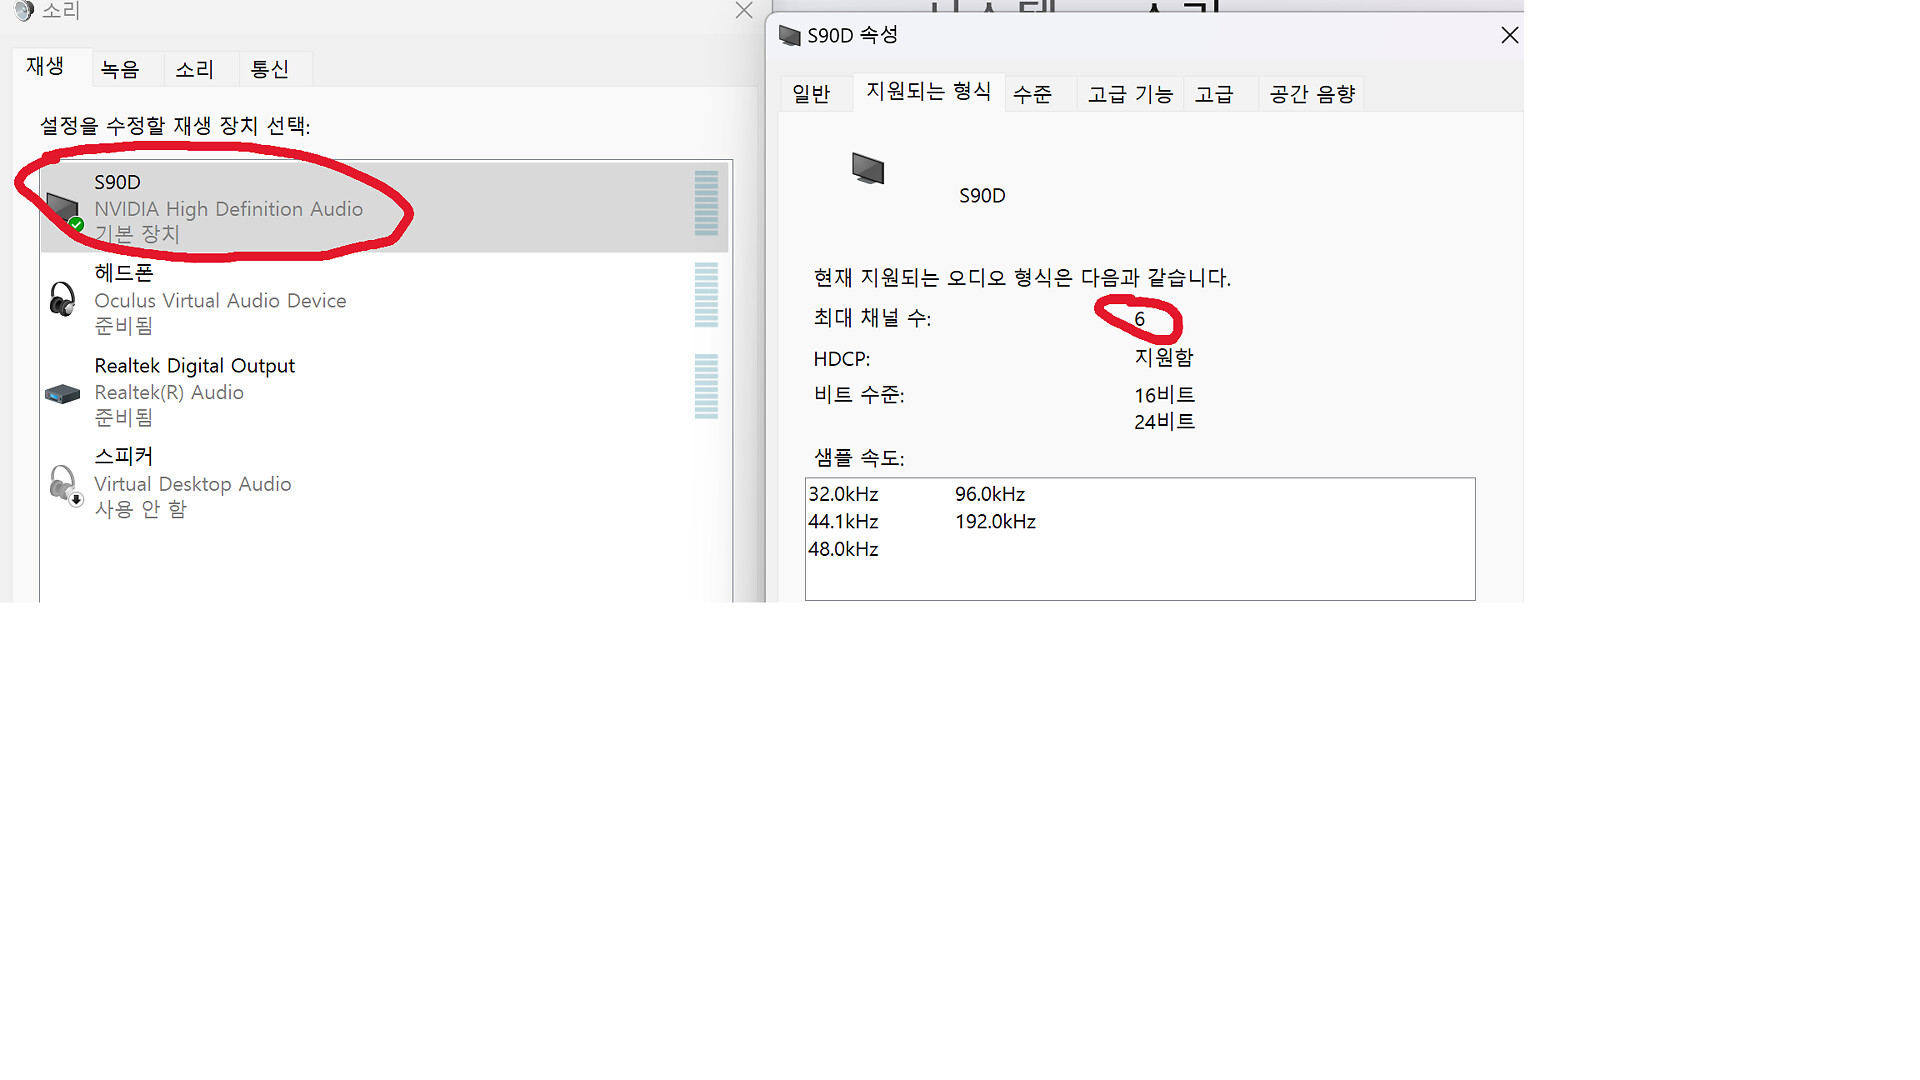Switch to the 소리 tab
1920x1080 pixels.
point(194,69)
